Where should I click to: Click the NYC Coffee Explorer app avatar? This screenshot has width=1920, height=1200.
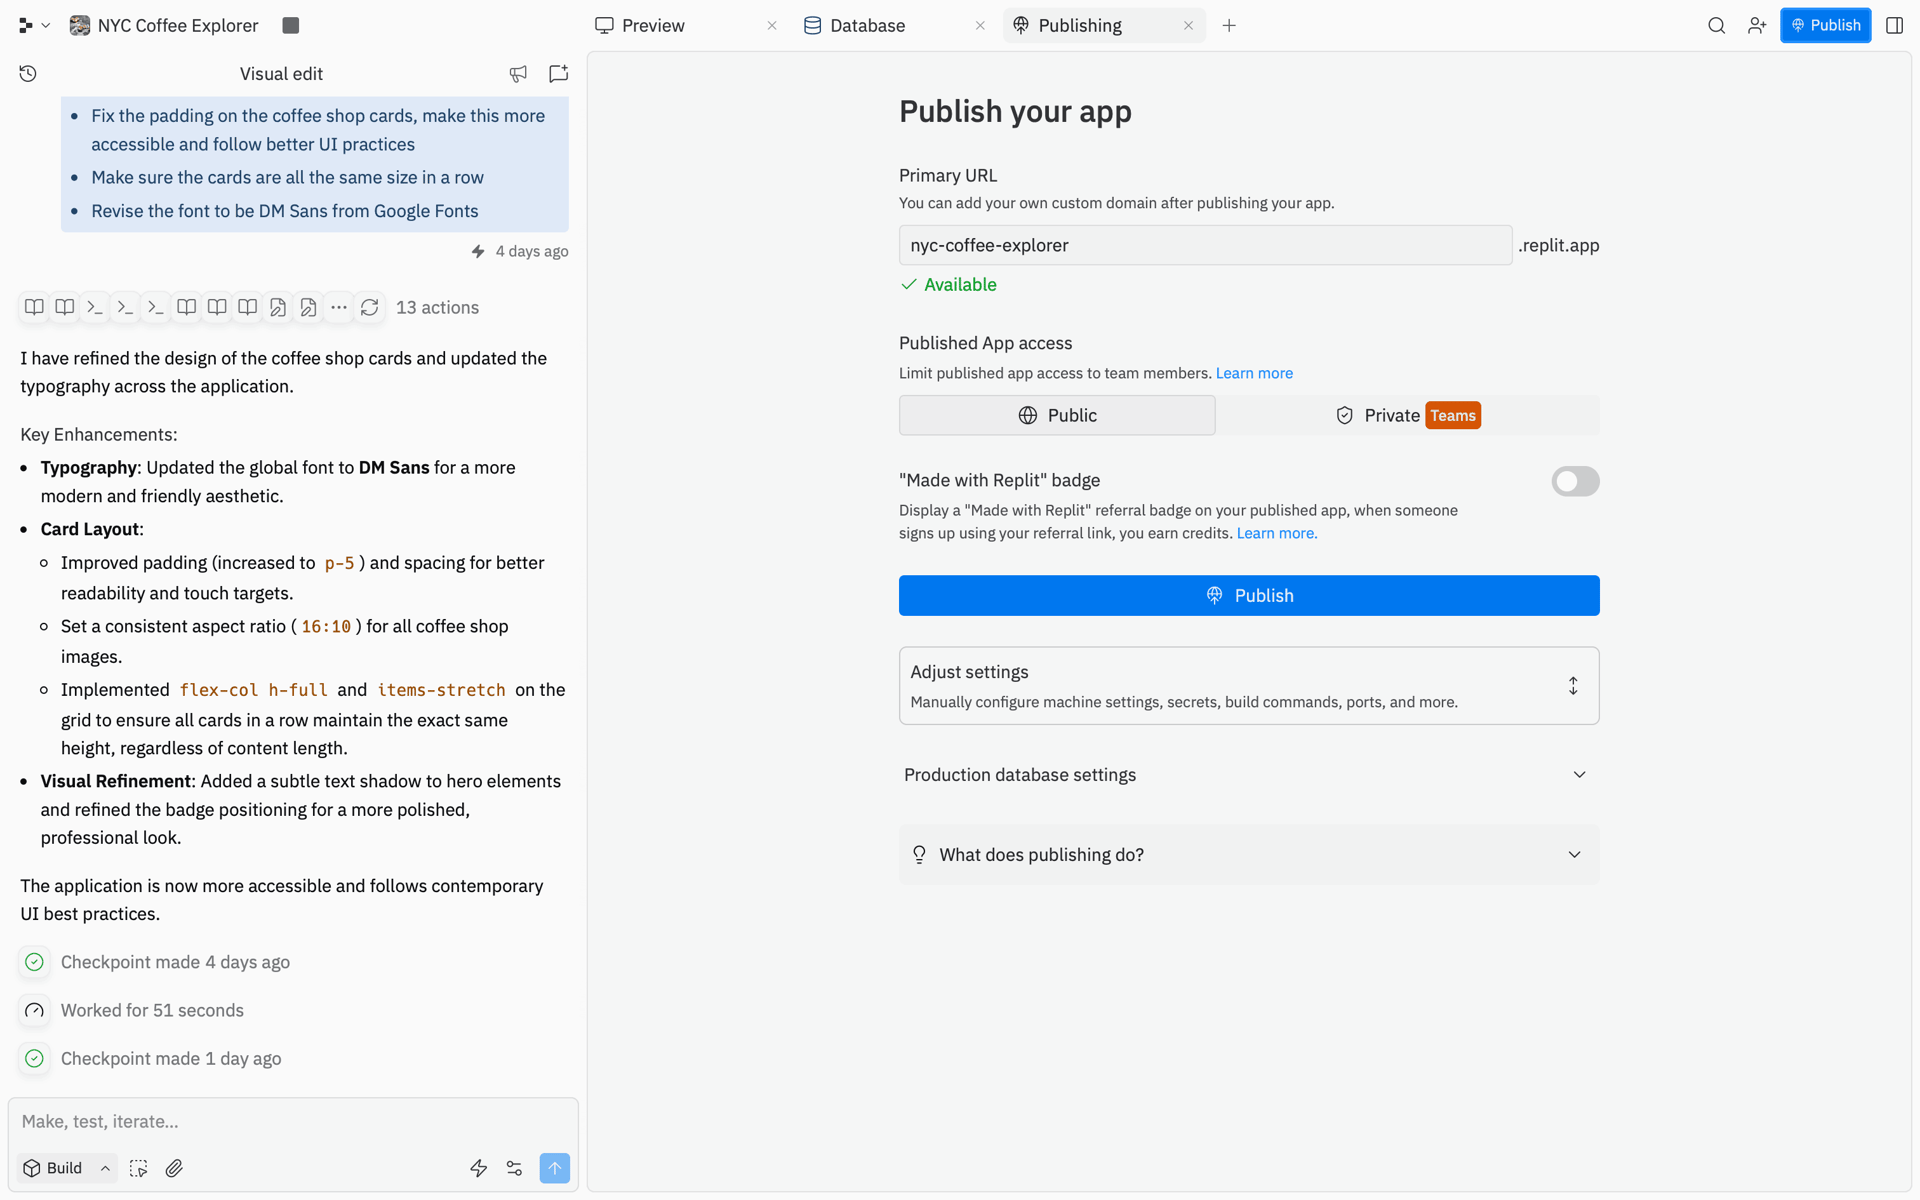click(x=79, y=26)
